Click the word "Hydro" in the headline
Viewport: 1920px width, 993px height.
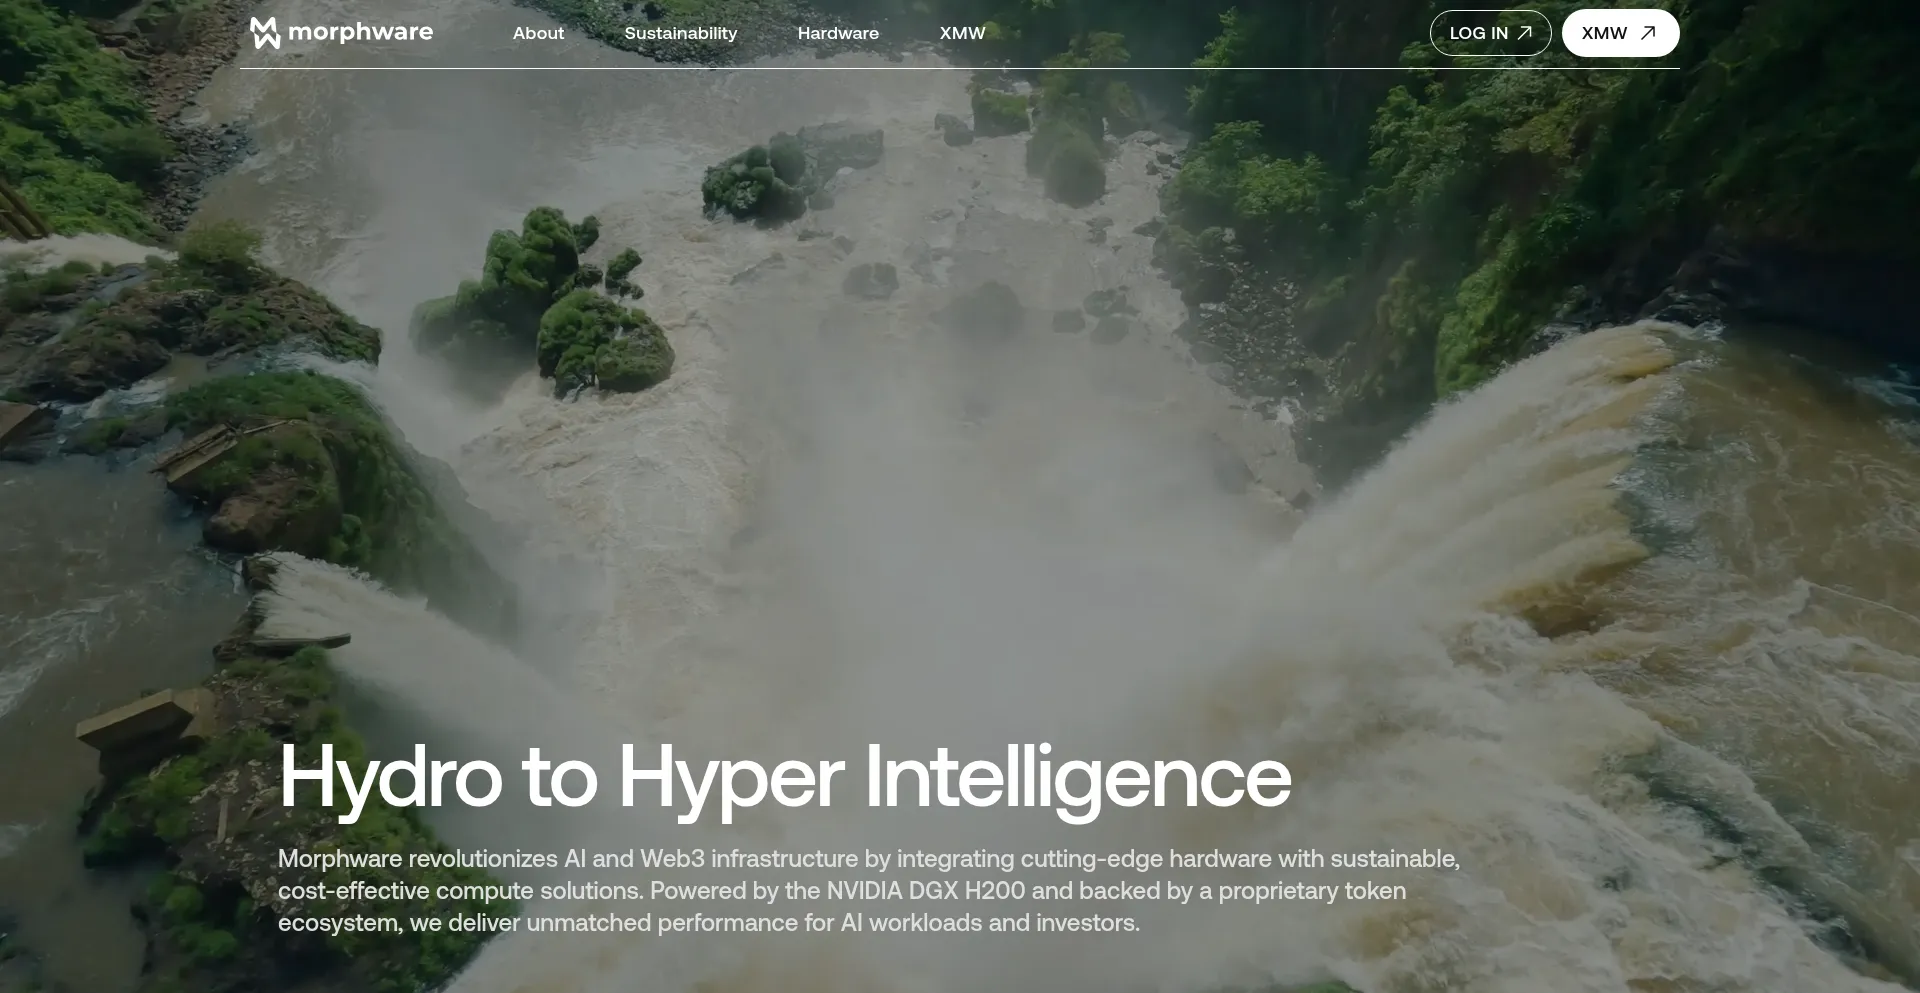pos(390,778)
